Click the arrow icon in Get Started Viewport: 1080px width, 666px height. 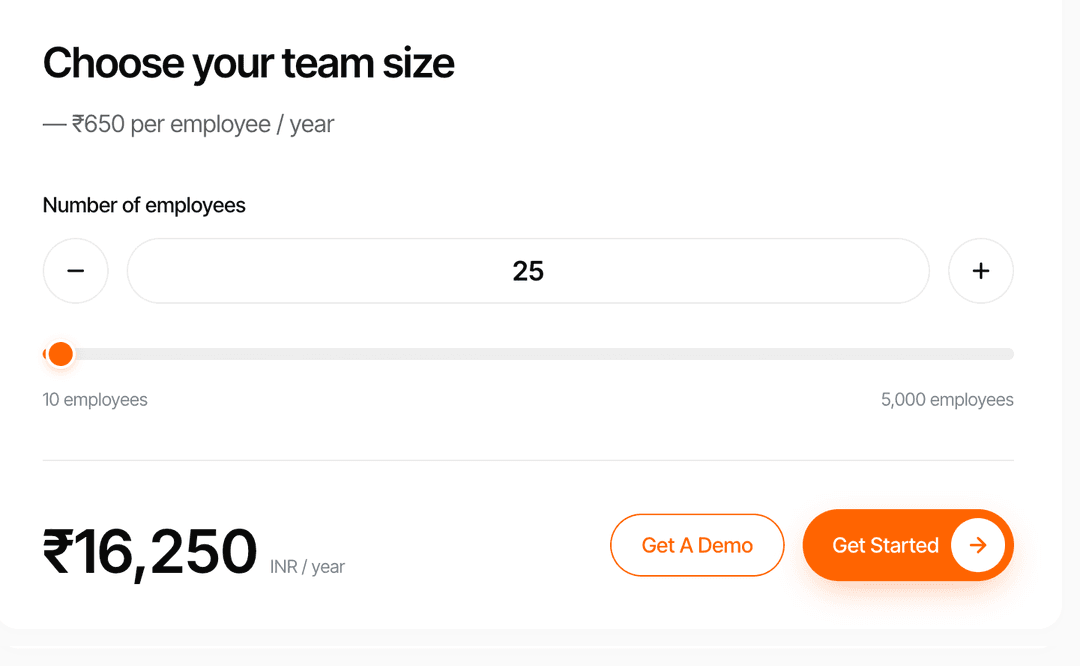[x=978, y=545]
